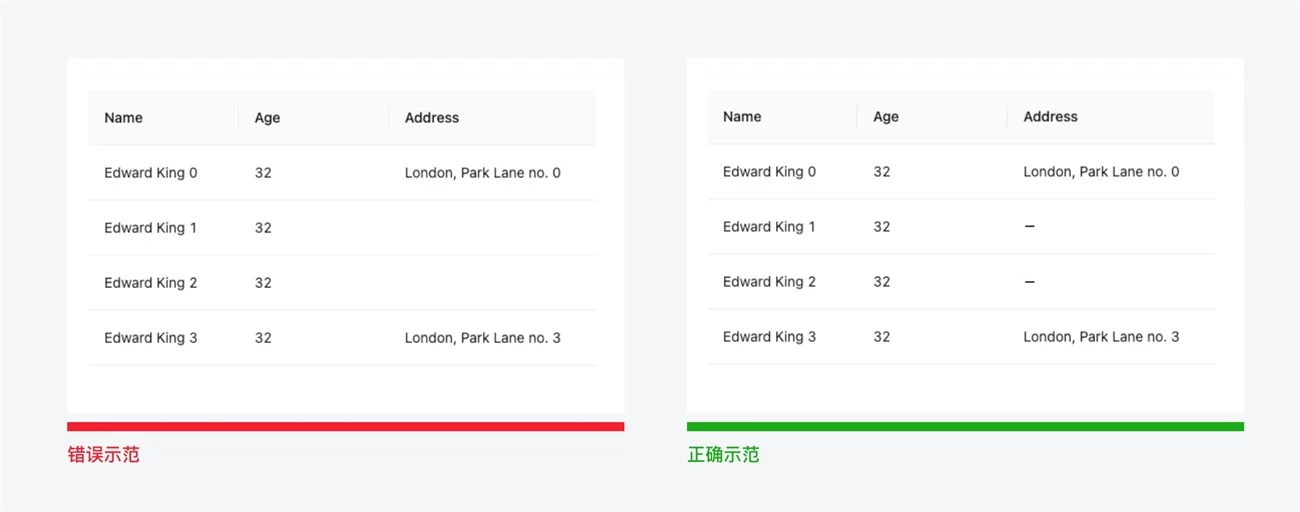Click the Name column header in left table
The height and width of the screenshot is (512, 1300).
click(123, 118)
